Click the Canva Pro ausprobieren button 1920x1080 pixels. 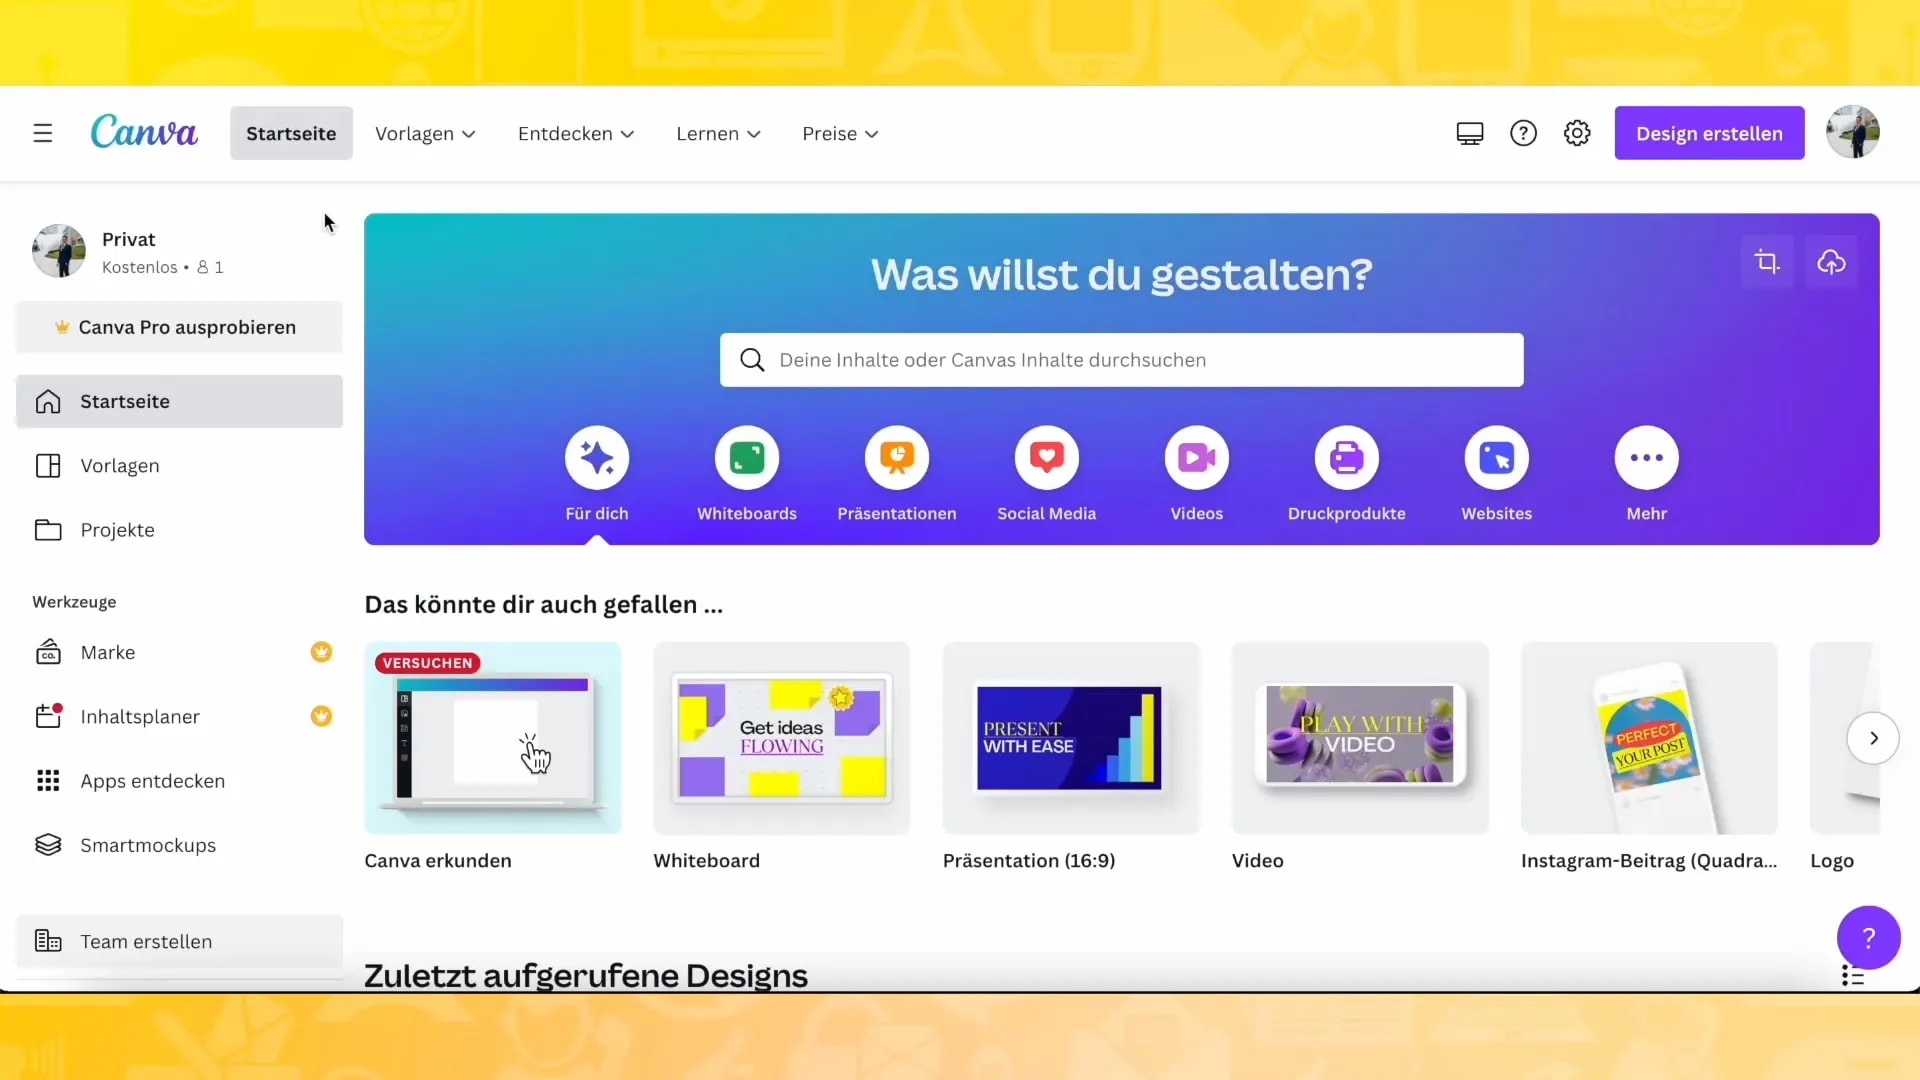[x=178, y=326]
